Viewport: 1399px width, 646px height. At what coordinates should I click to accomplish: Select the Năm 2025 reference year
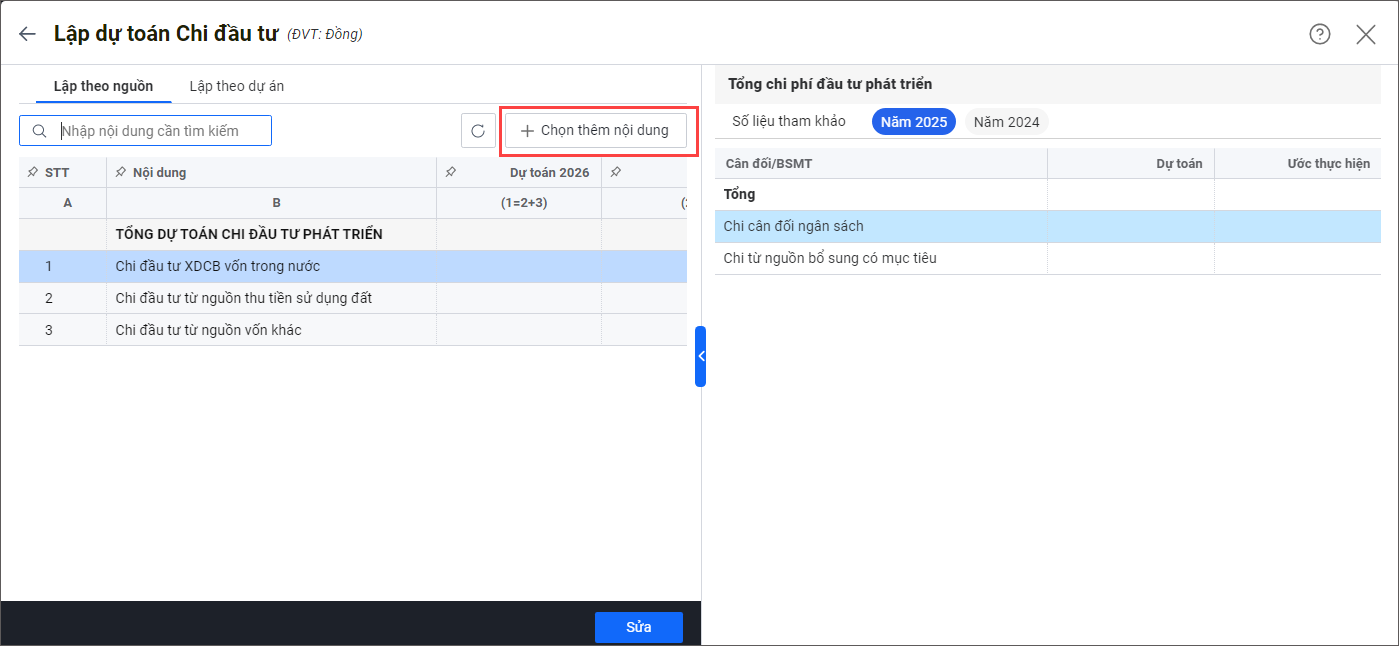(914, 122)
